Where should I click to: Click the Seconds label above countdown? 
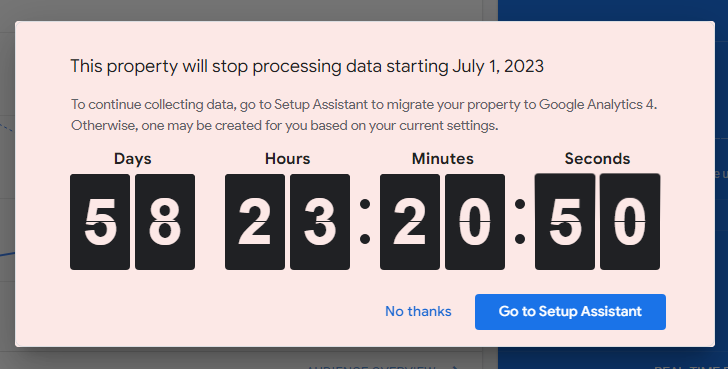[x=597, y=159]
